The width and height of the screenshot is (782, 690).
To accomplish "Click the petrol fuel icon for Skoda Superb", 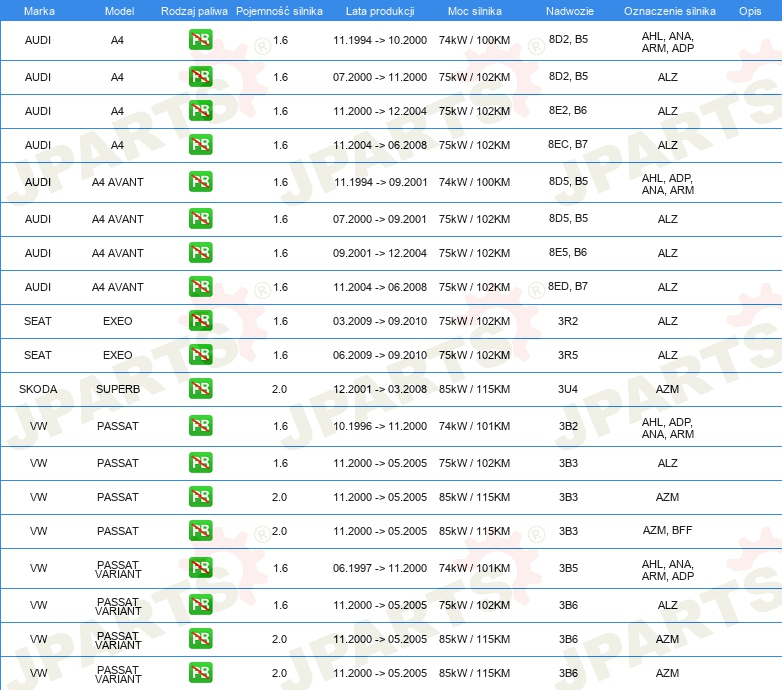I will coord(200,388).
